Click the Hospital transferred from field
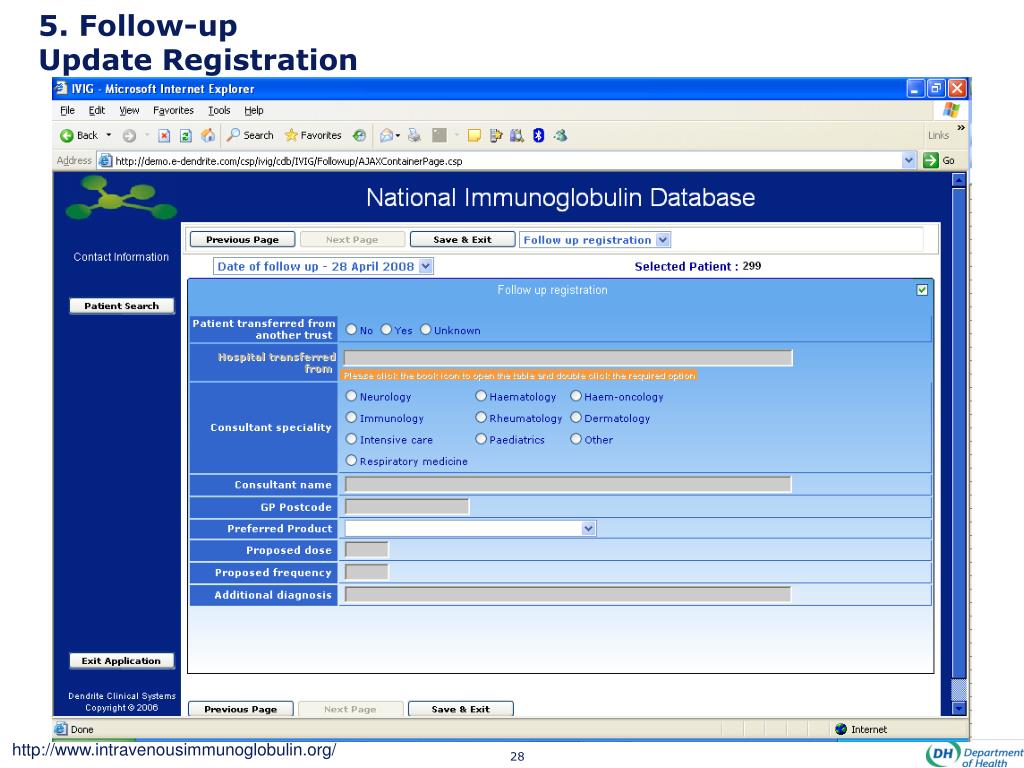The width and height of the screenshot is (1024, 768). [568, 358]
